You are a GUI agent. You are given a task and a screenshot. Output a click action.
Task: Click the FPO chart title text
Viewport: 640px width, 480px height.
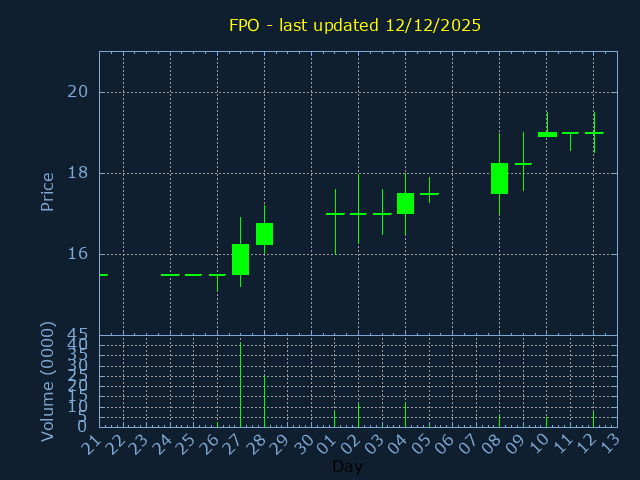pos(355,25)
